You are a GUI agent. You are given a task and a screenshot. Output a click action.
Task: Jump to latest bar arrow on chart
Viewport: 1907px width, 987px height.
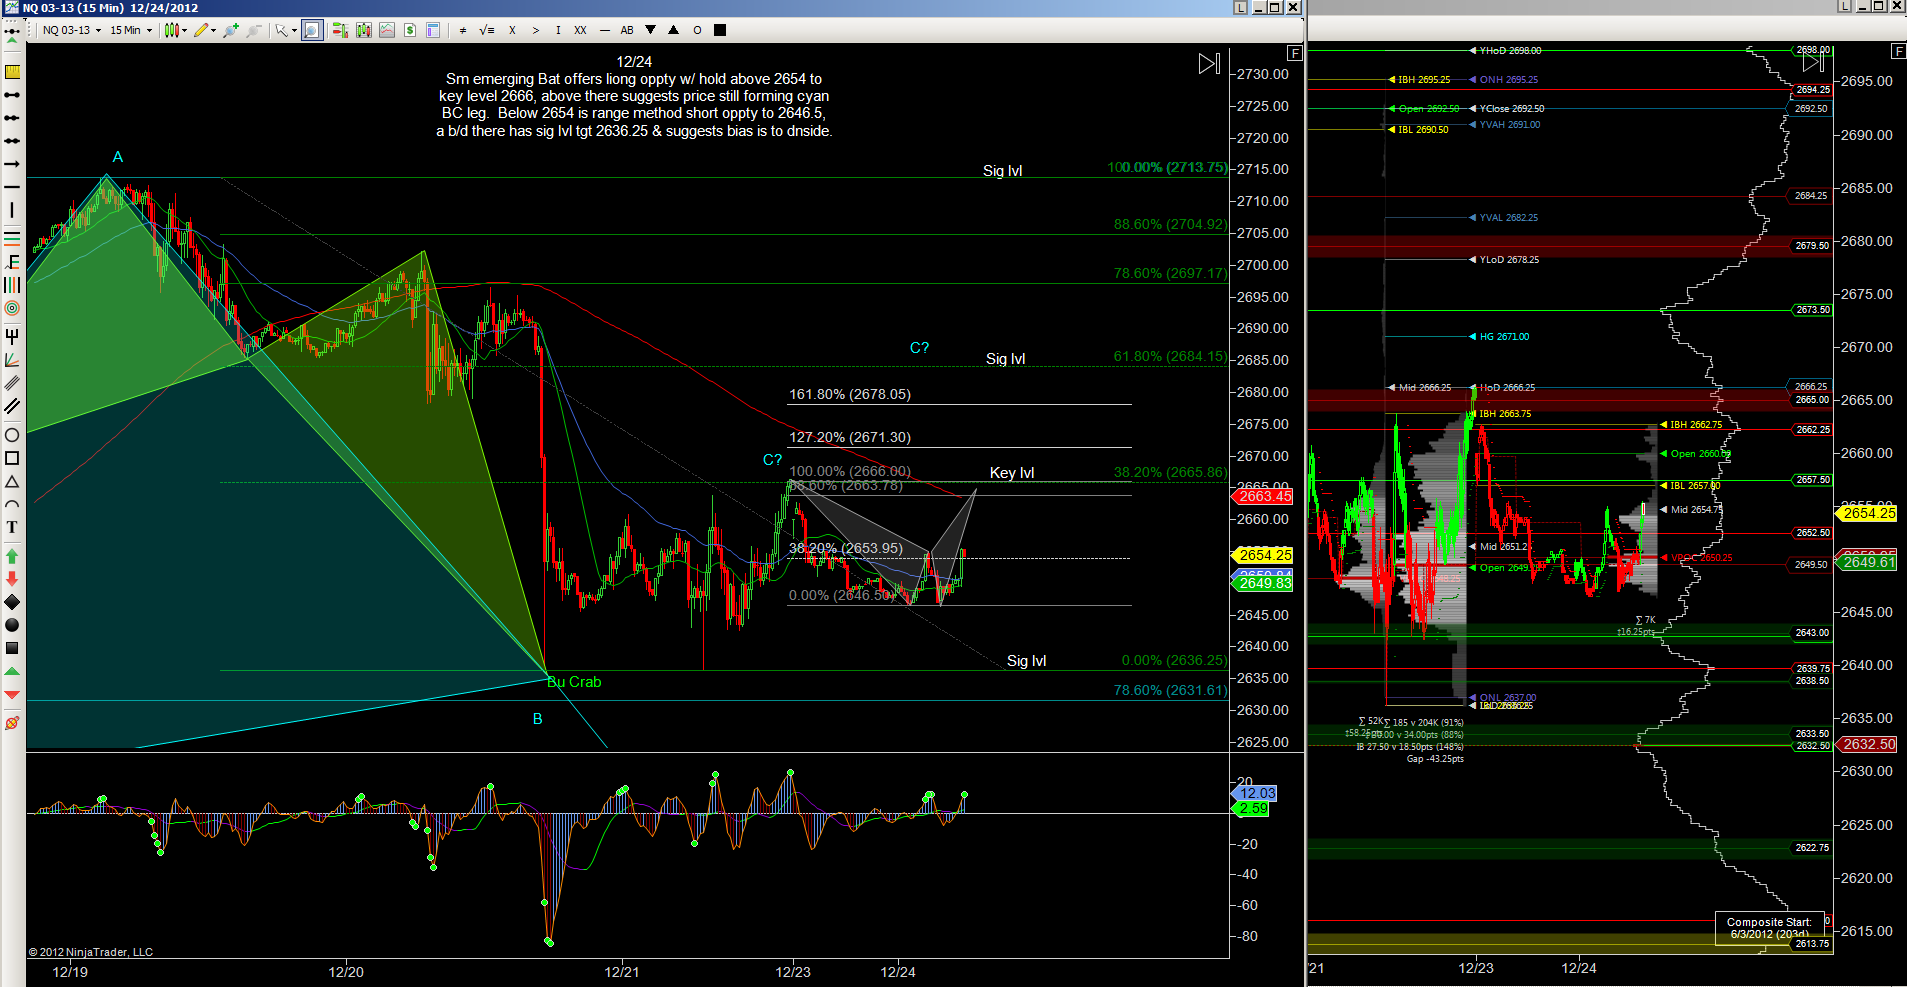1209,64
